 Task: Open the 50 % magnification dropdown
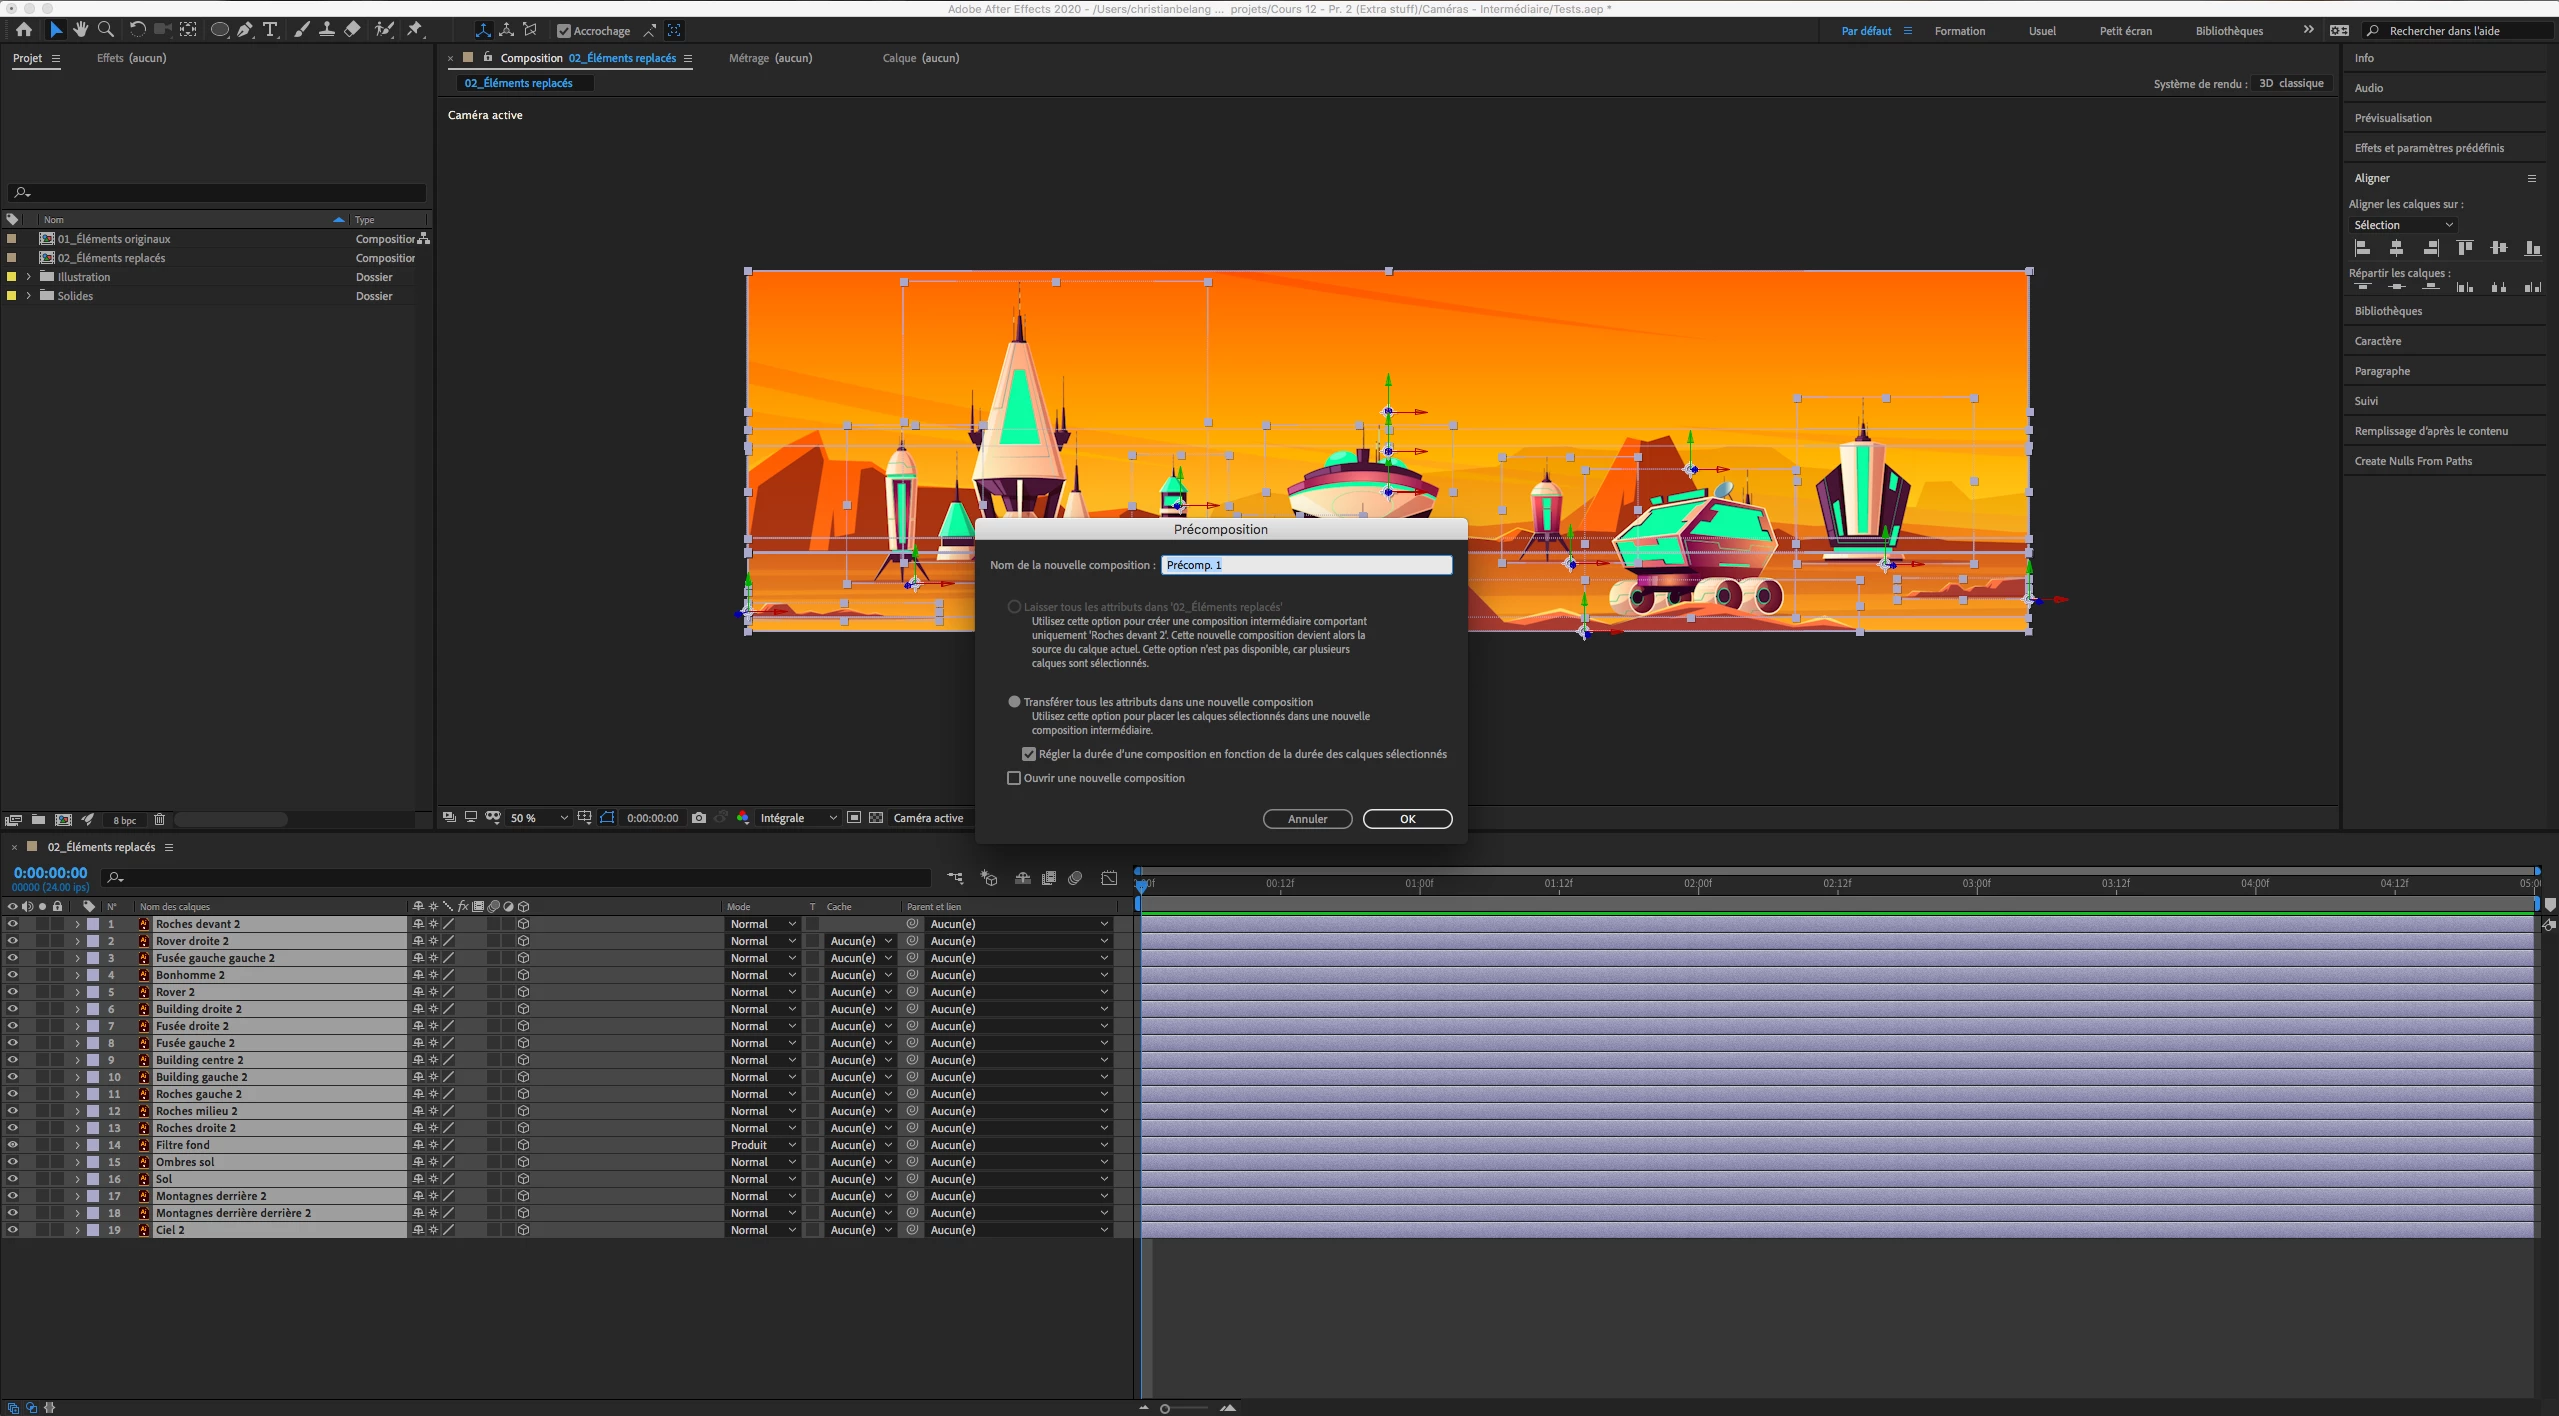point(540,818)
